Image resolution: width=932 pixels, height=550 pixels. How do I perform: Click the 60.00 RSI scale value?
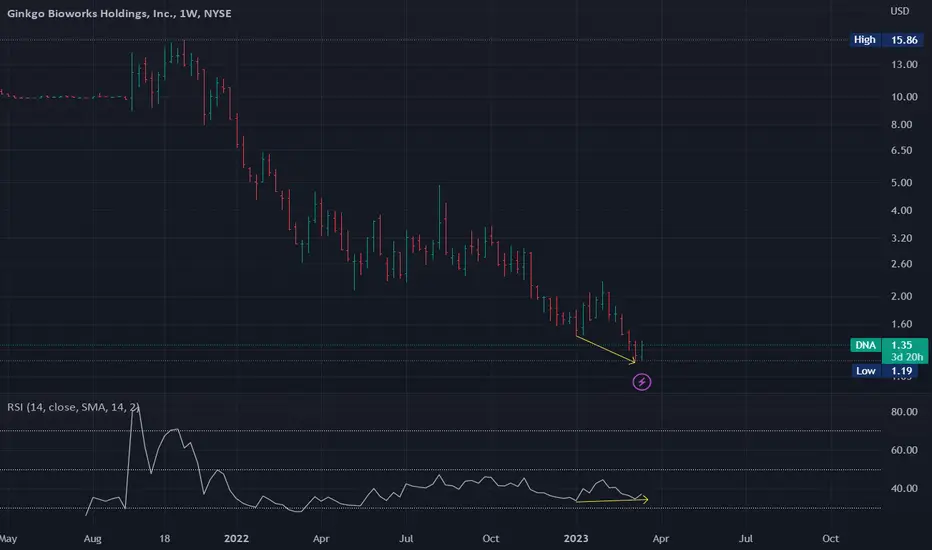903,450
